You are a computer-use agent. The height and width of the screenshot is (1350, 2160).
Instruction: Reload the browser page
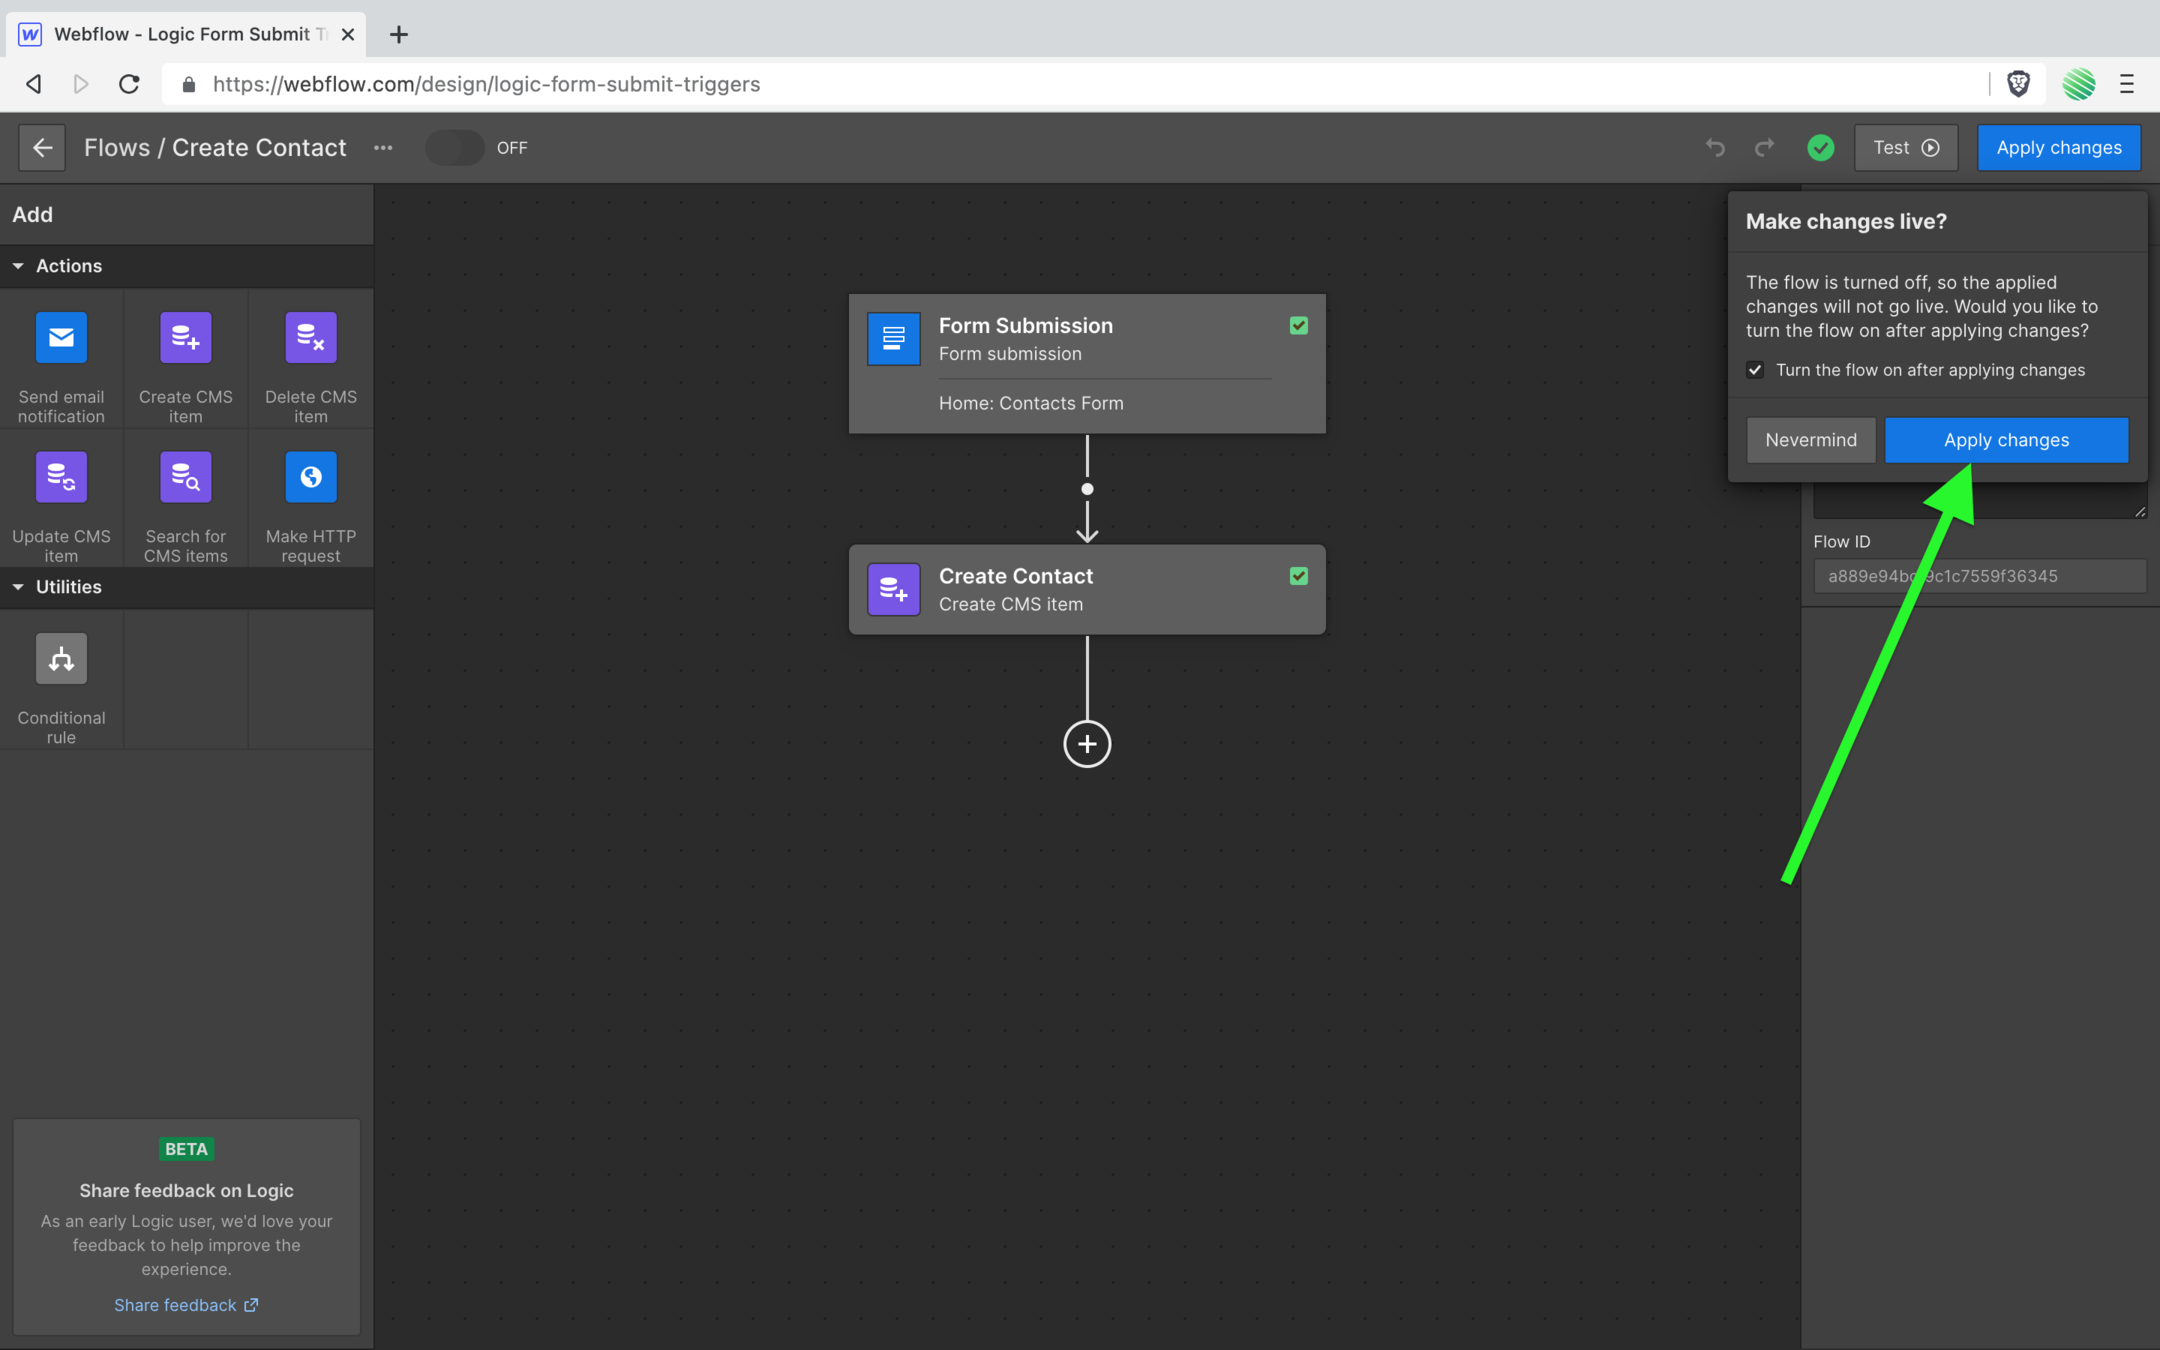click(x=129, y=84)
